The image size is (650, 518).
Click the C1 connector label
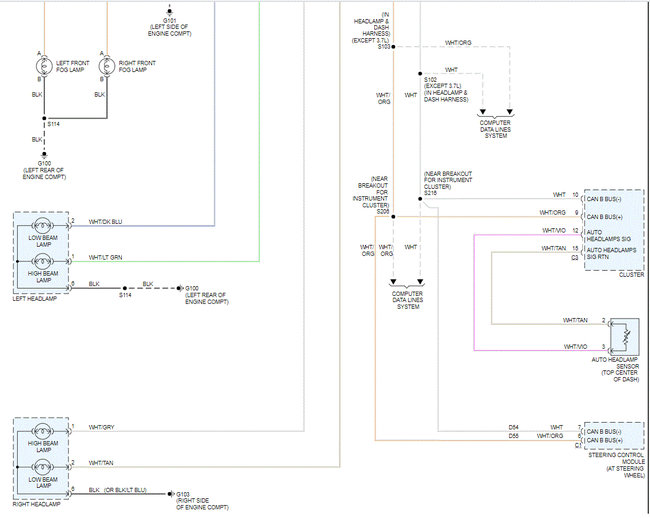[x=577, y=446]
